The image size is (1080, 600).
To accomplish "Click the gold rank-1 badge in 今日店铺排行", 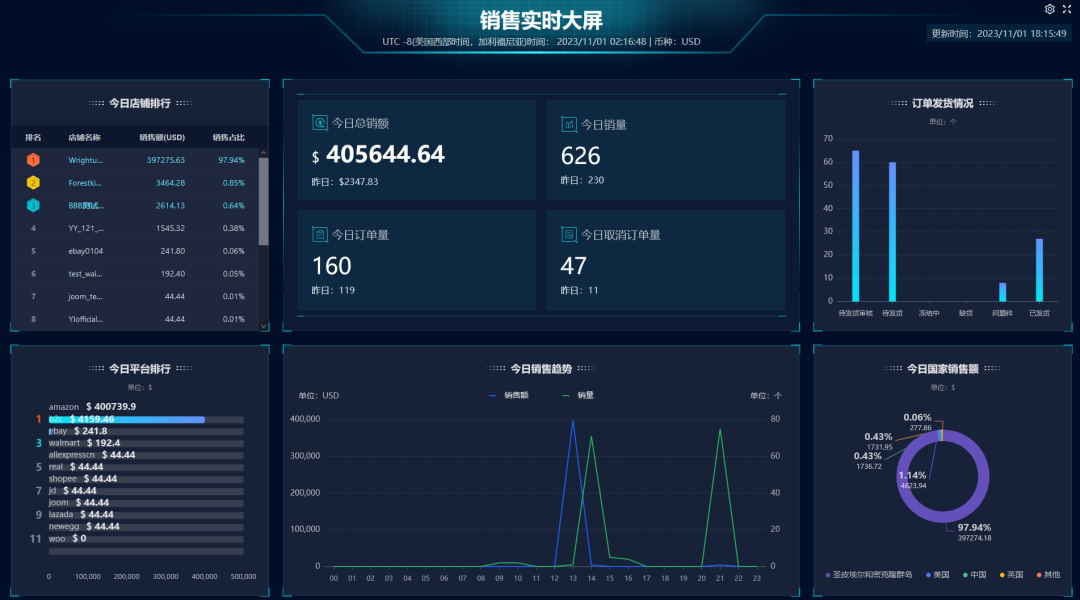I will 32,159.
